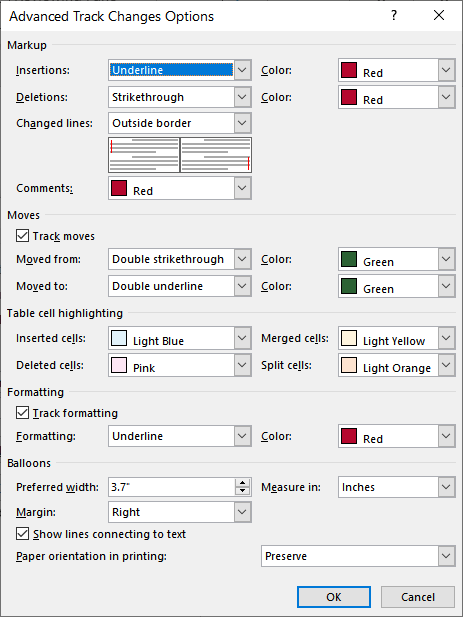The height and width of the screenshot is (617, 463).
Task: Click the left border changed lines preview
Action: [144, 155]
